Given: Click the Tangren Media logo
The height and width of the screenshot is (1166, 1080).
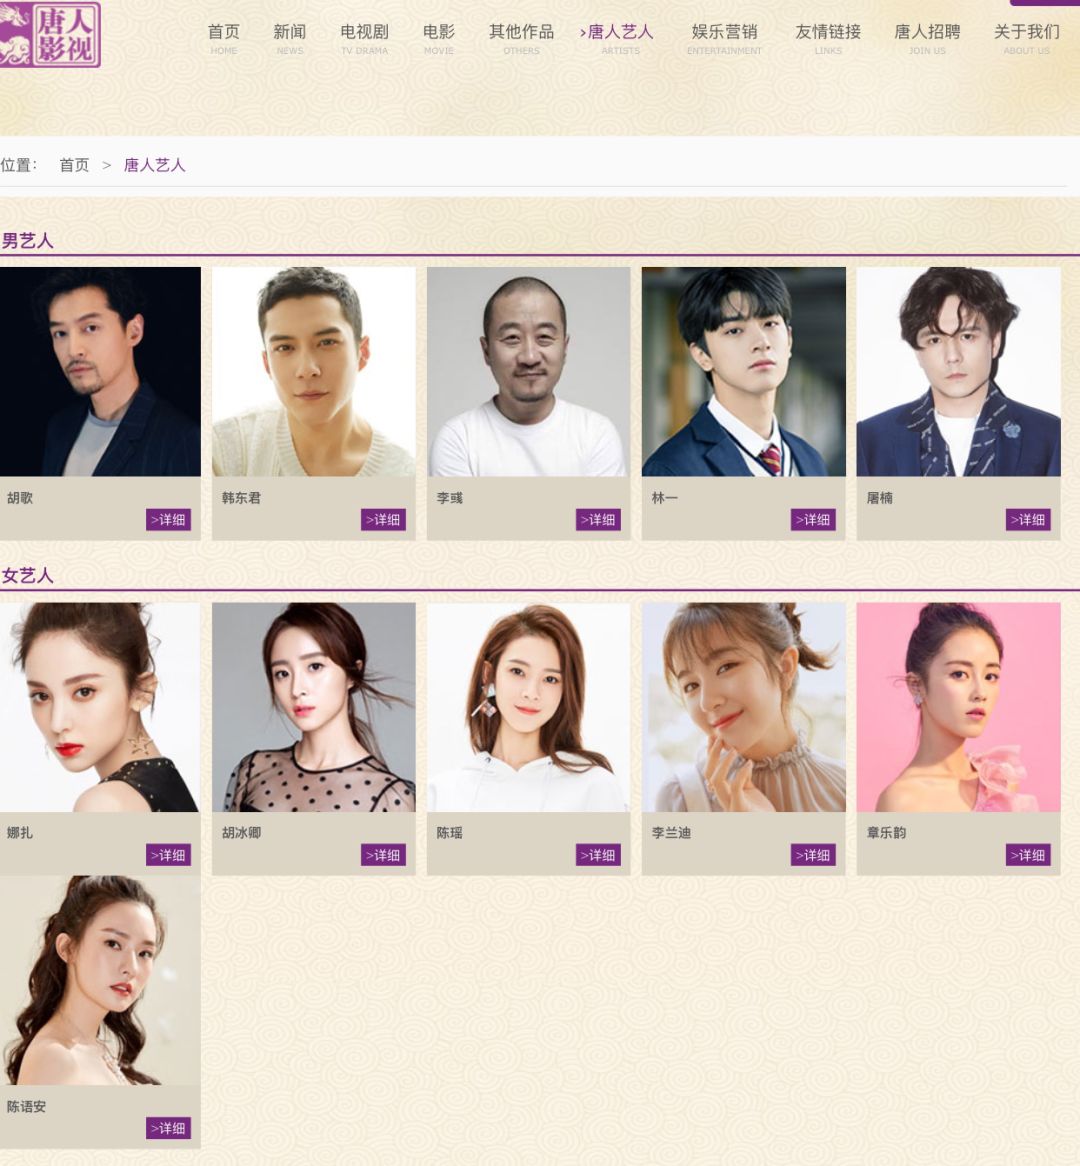Looking at the screenshot, I should (x=50, y=34).
